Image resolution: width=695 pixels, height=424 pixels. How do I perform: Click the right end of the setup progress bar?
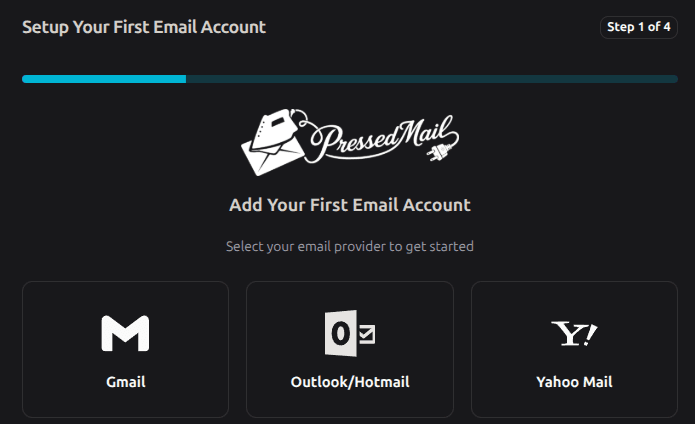point(672,78)
